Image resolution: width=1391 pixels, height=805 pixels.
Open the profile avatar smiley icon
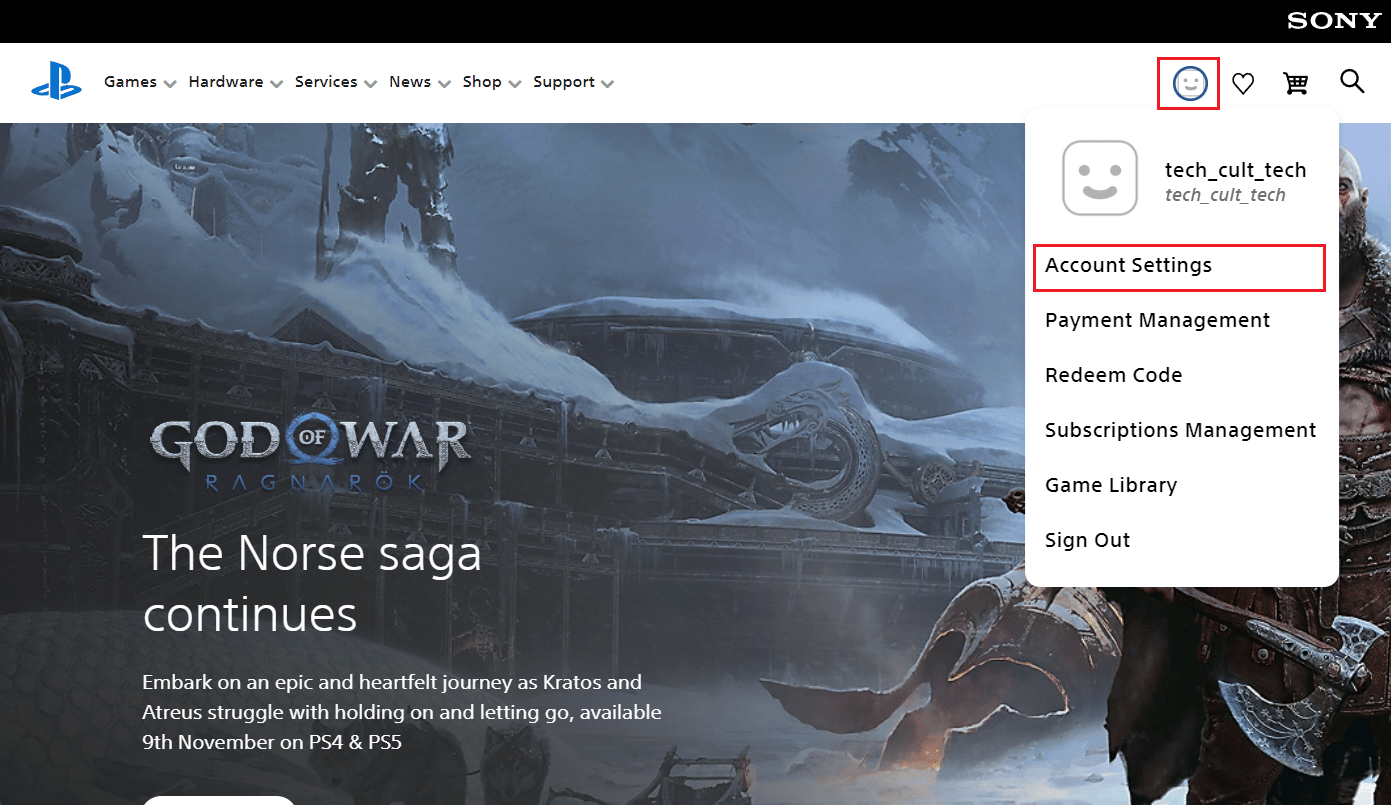tap(1189, 84)
